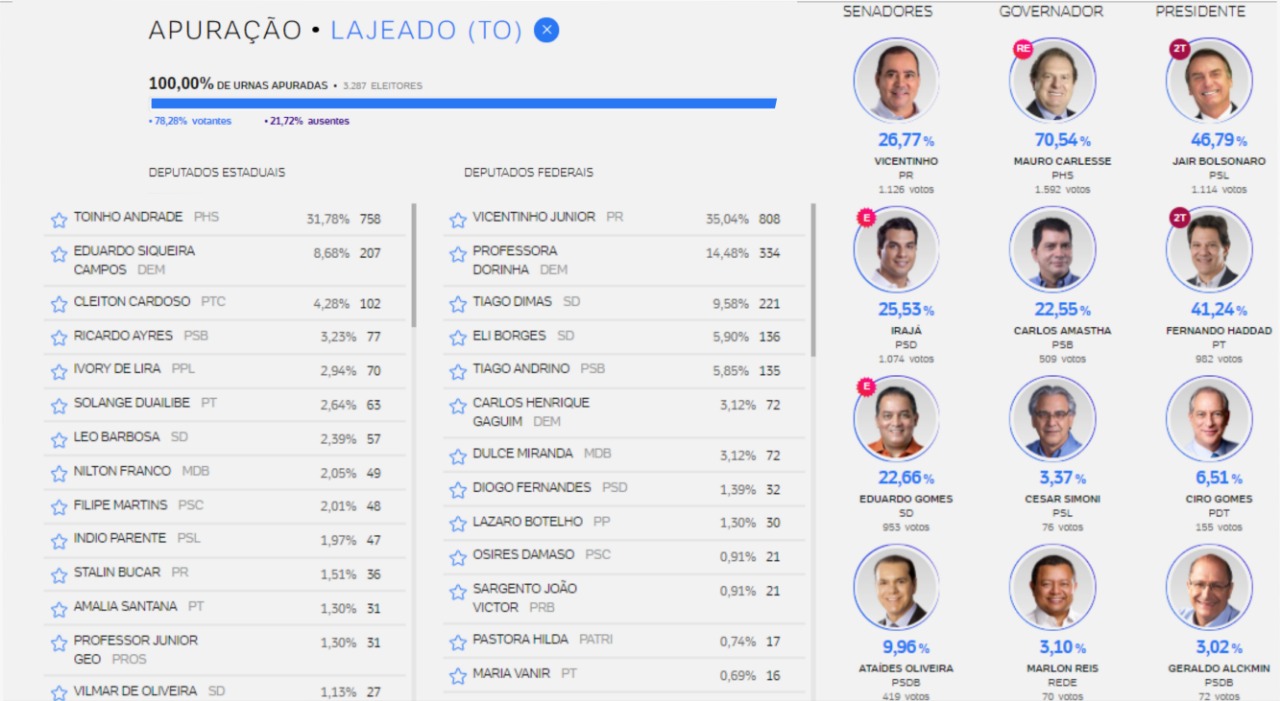Open the Lajeado (TO) city link
This screenshot has width=1280, height=701.
426,31
